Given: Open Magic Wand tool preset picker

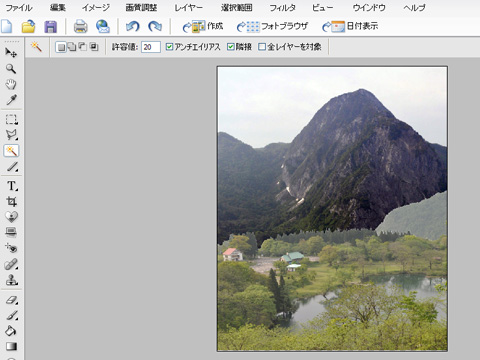Looking at the screenshot, I should pyautogui.click(x=36, y=47).
